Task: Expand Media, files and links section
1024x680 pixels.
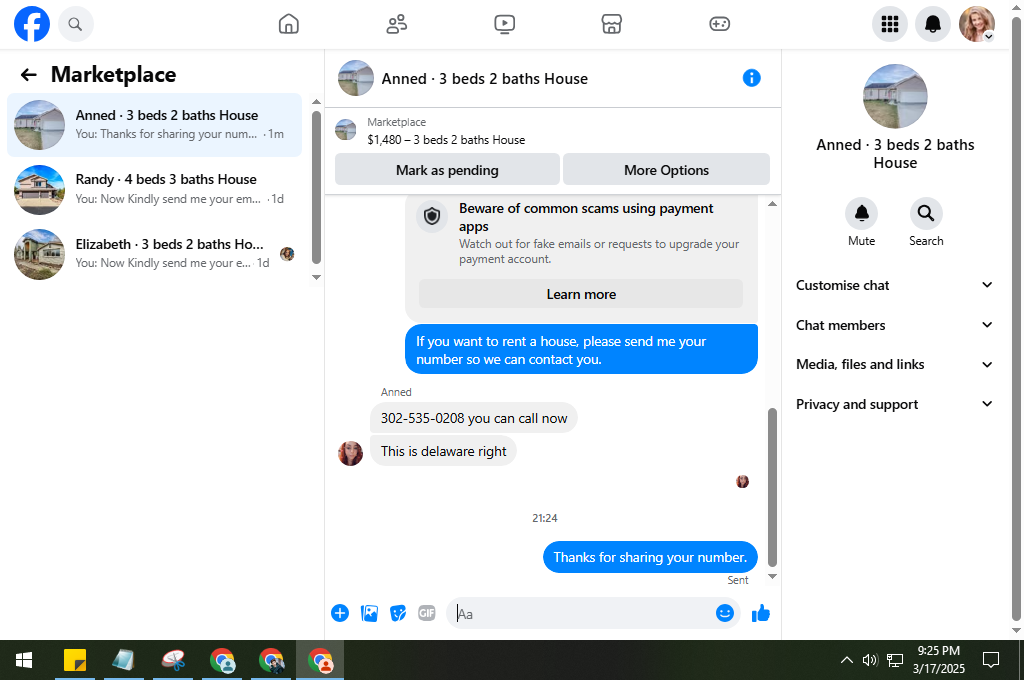Action: tap(894, 364)
